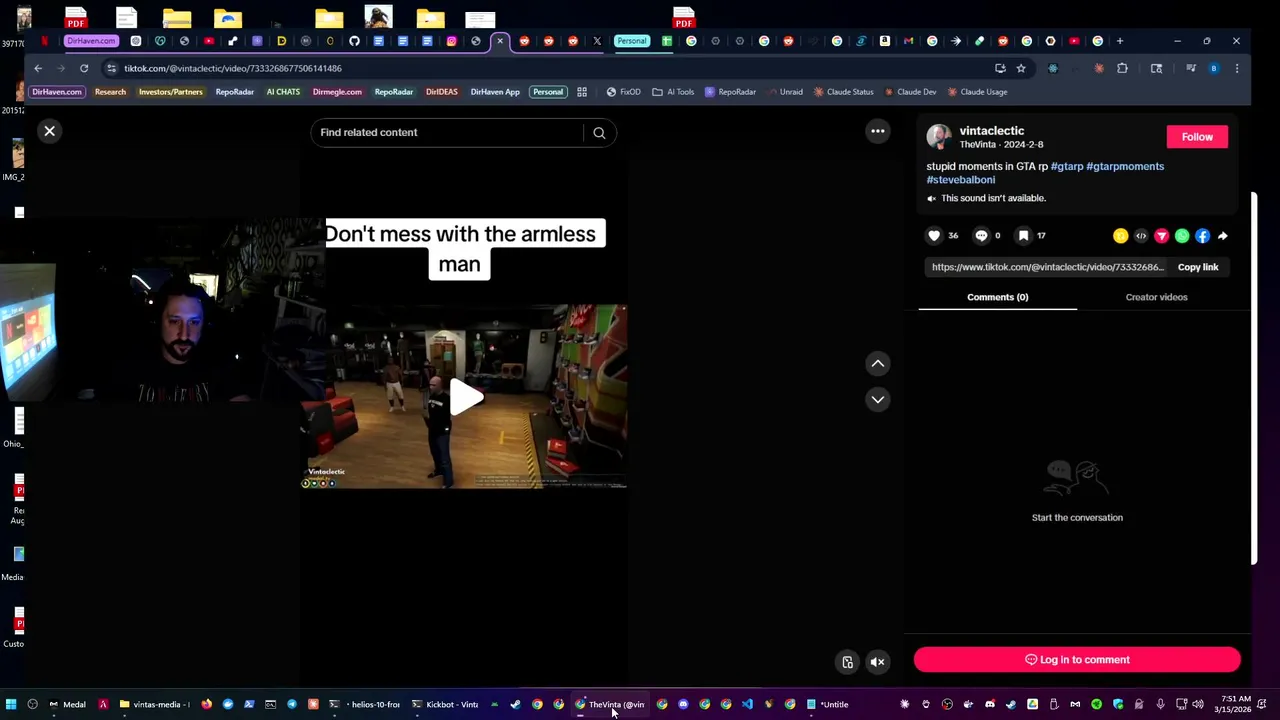Screen dimensions: 1280x720
Task: Open the #gtarpmoments hashtag
Action: tap(1125, 166)
